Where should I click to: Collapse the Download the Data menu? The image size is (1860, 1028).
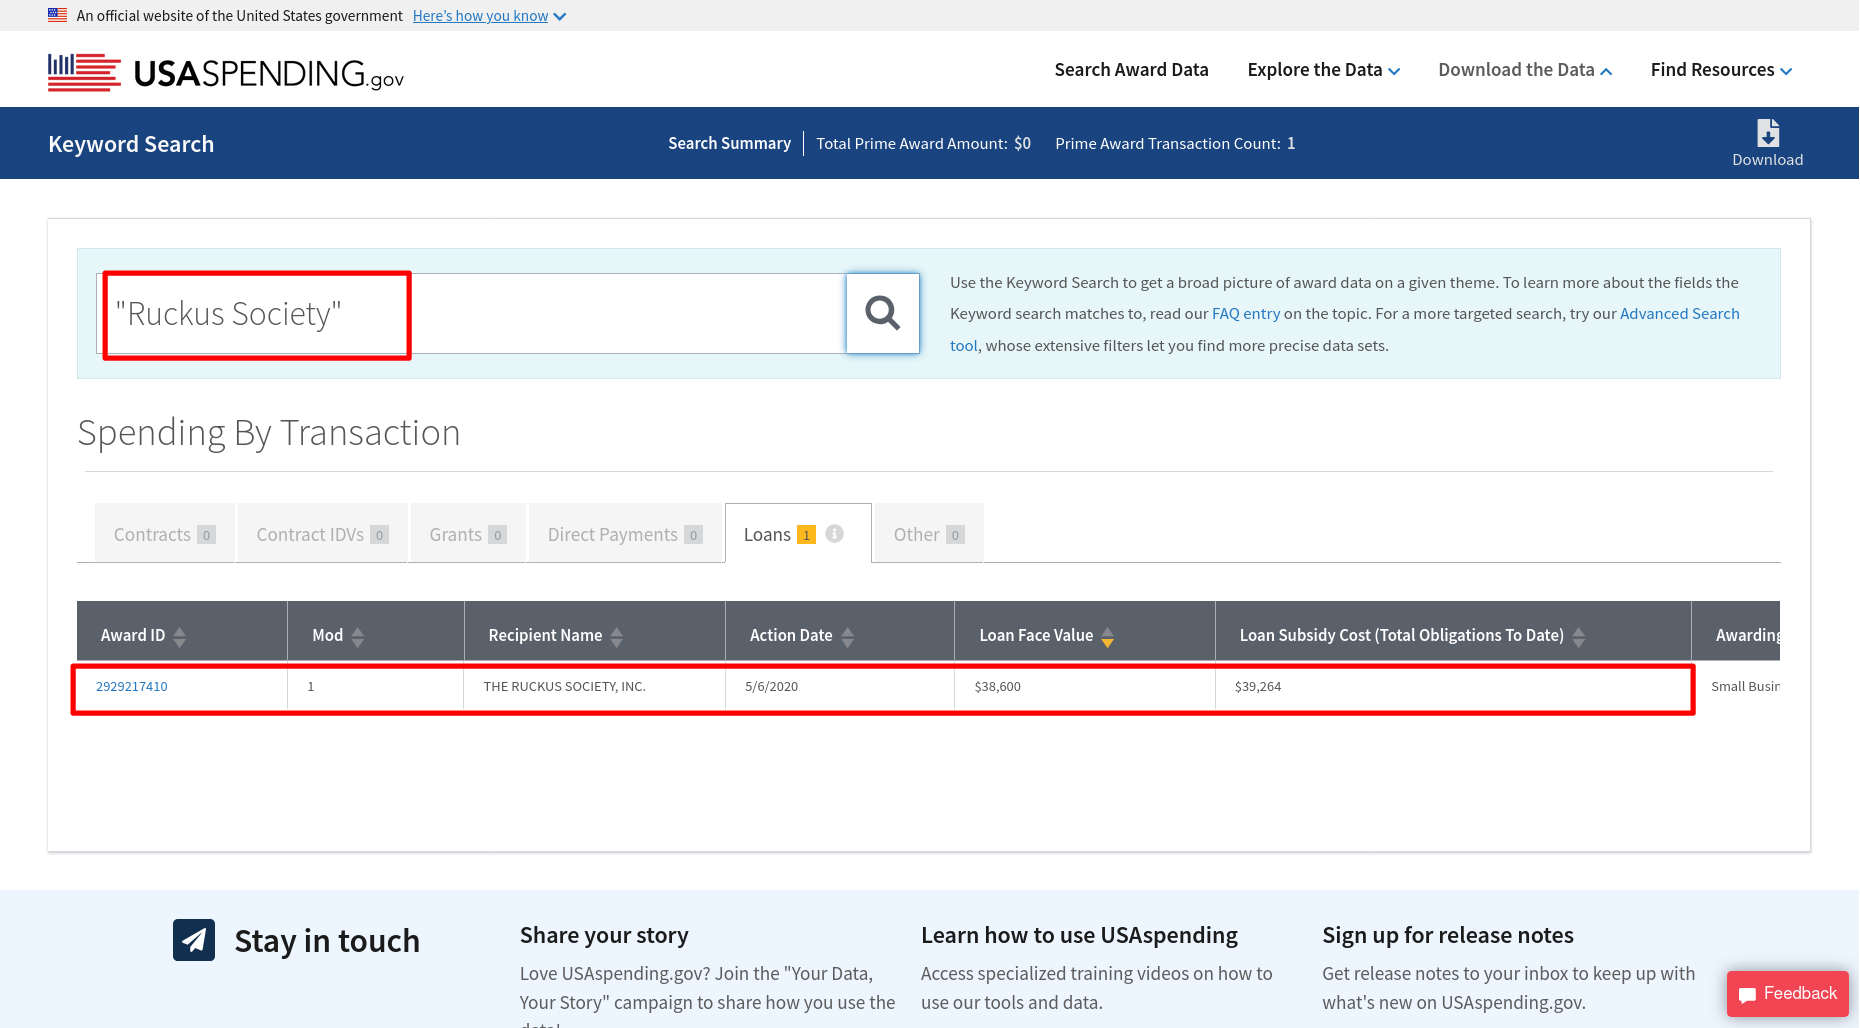(x=1524, y=70)
